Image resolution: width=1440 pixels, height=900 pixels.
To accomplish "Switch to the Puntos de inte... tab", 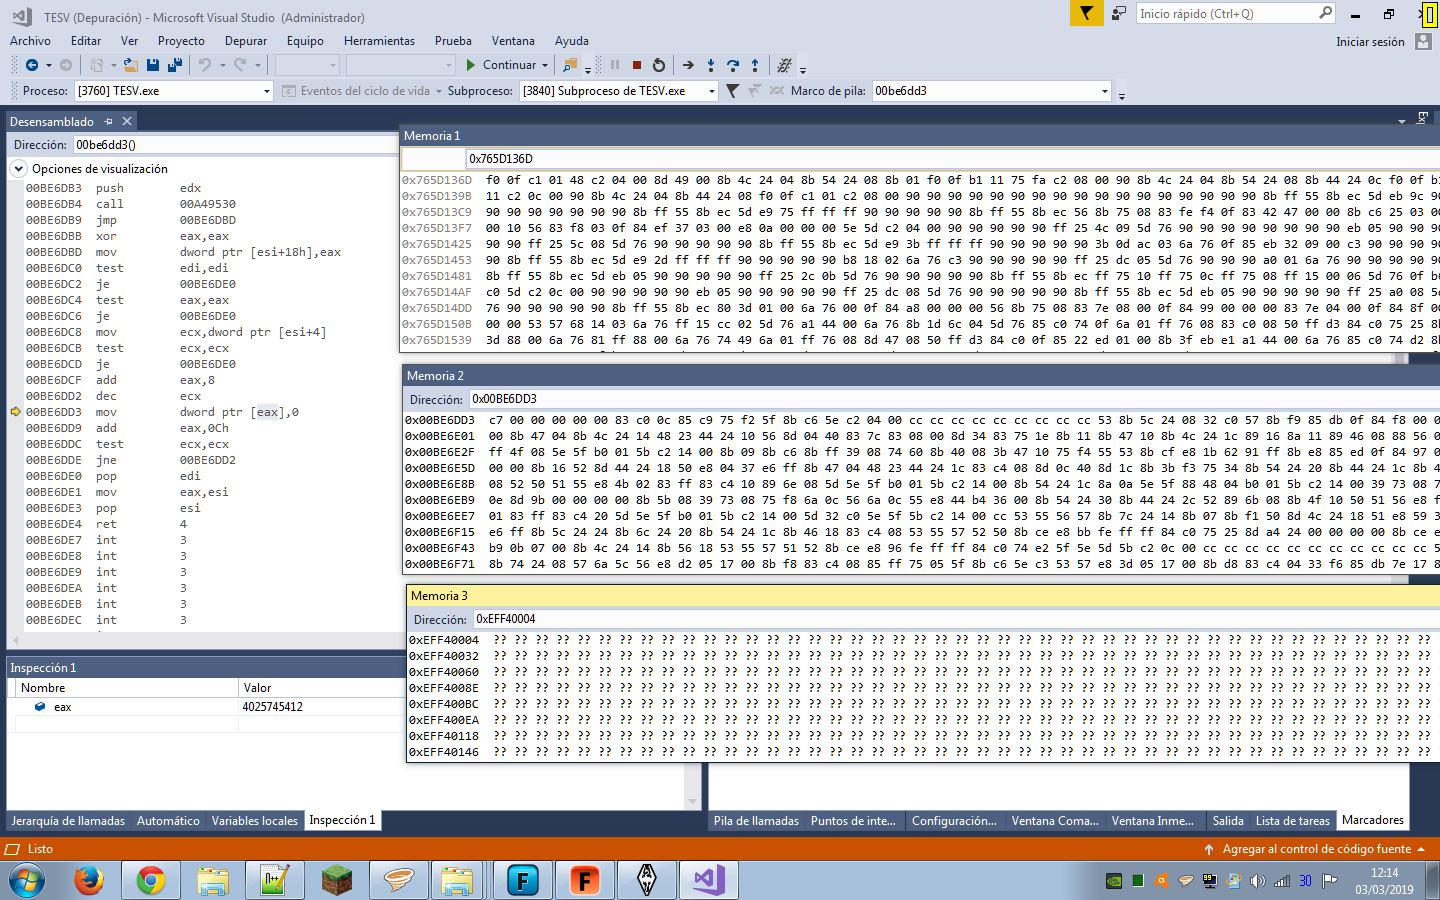I will coord(853,821).
